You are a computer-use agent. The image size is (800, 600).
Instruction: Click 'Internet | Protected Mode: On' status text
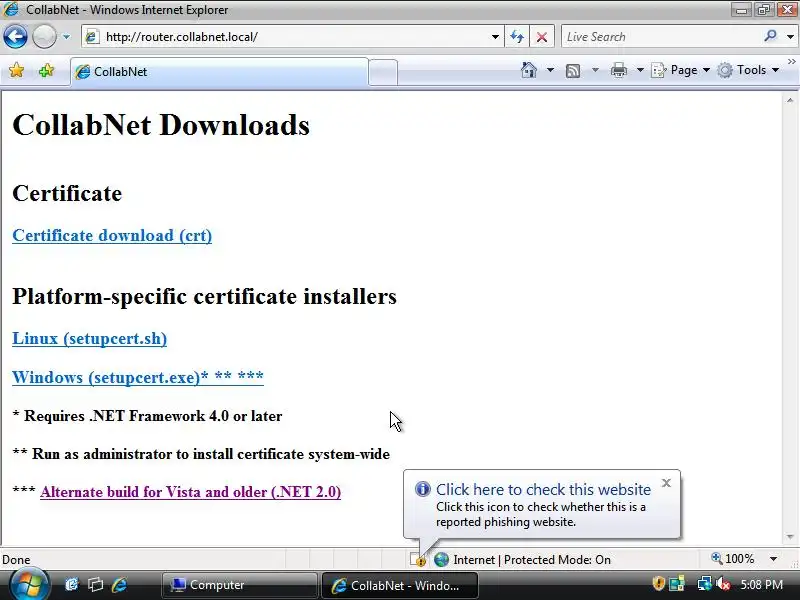532,560
